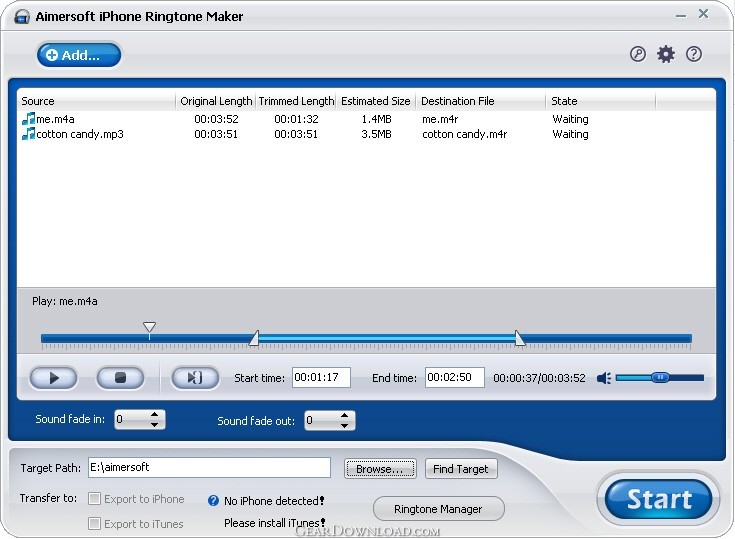The height and width of the screenshot is (539, 735).
Task: Sort by Estimated Size column header
Action: pos(375,101)
